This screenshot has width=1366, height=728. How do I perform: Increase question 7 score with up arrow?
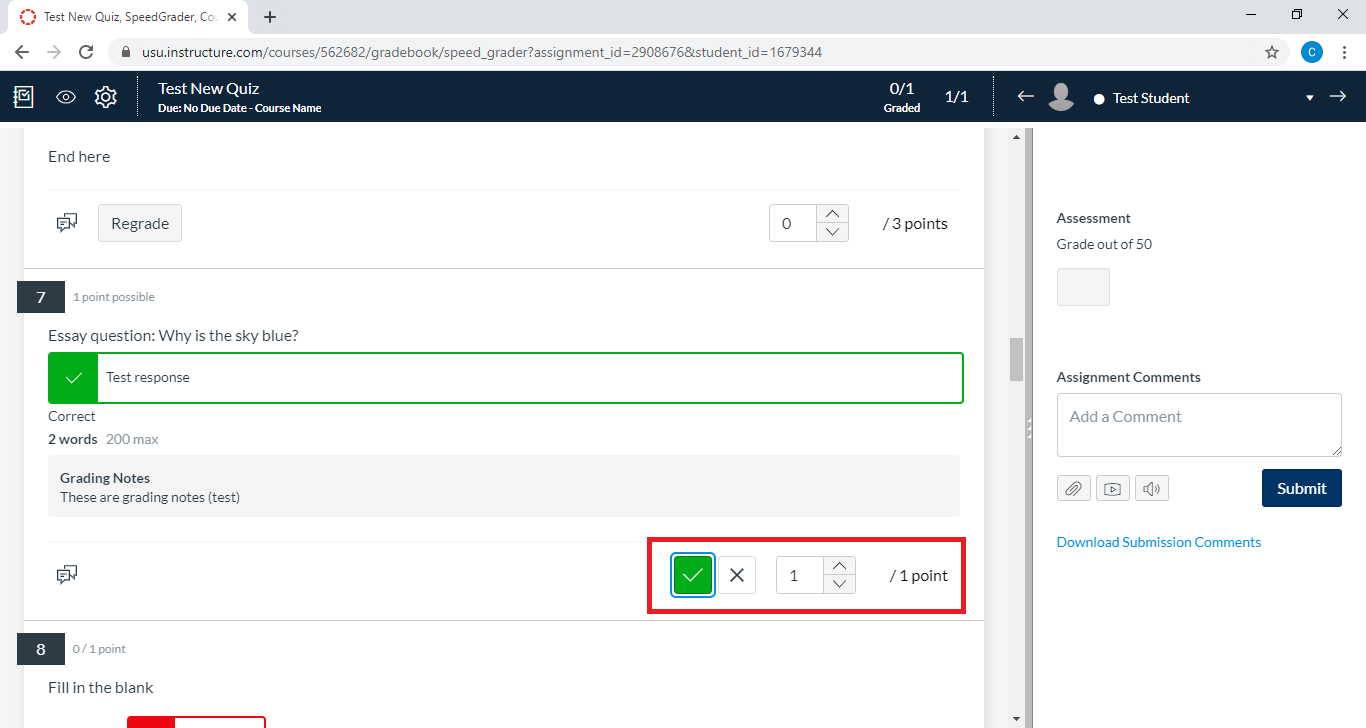tap(839, 566)
